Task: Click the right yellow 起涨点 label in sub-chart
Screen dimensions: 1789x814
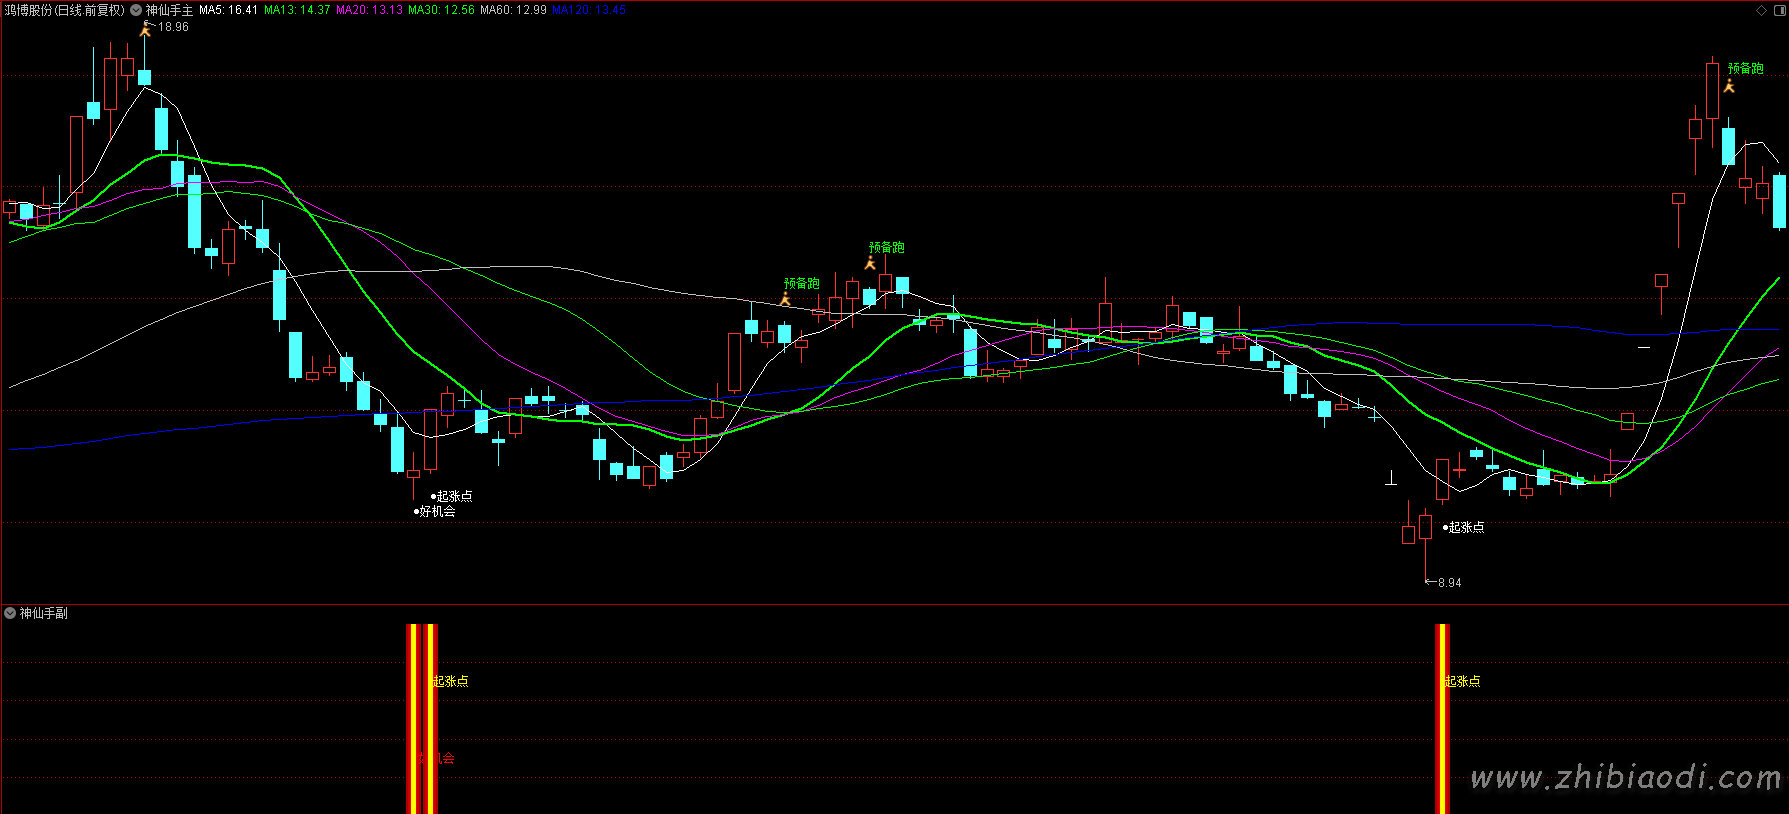Action: pyautogui.click(x=1462, y=681)
